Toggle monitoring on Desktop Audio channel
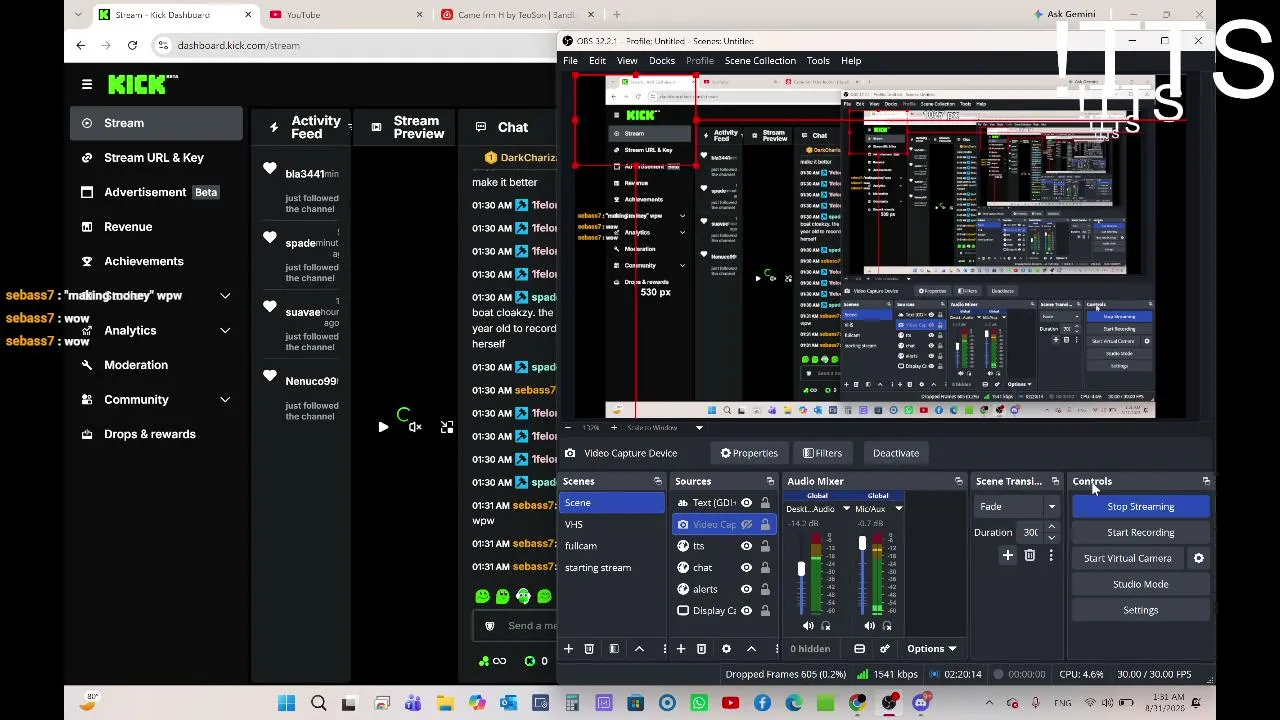This screenshot has width=1280, height=720. click(x=826, y=626)
